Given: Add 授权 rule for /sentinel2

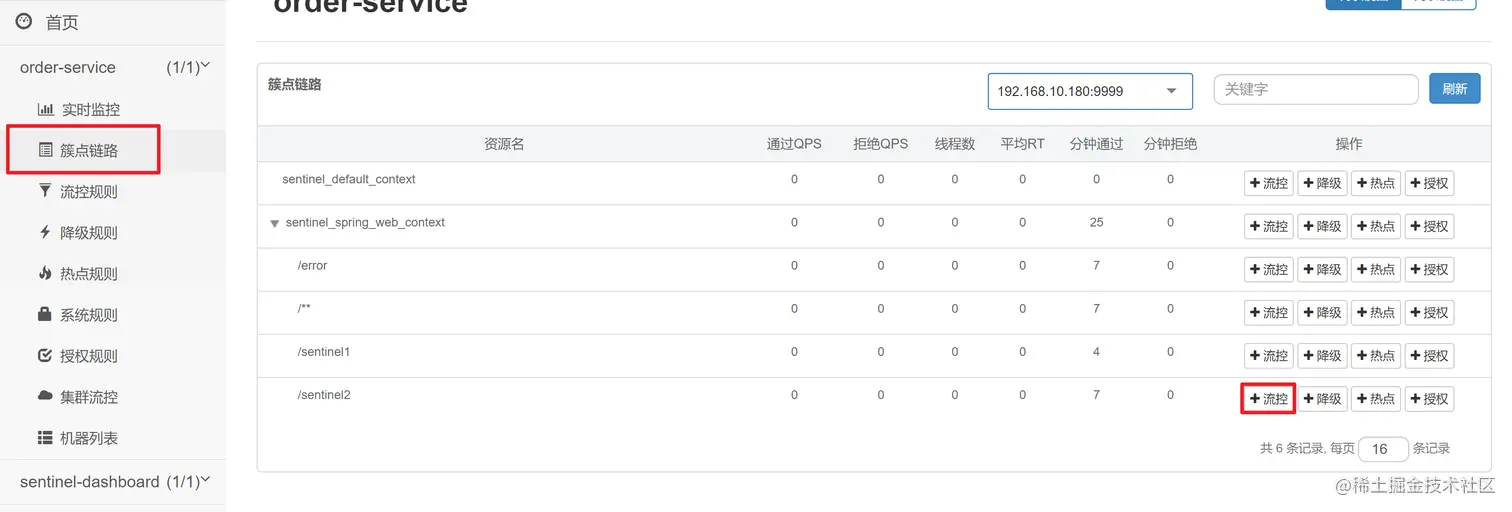Looking at the screenshot, I should (x=1429, y=399).
